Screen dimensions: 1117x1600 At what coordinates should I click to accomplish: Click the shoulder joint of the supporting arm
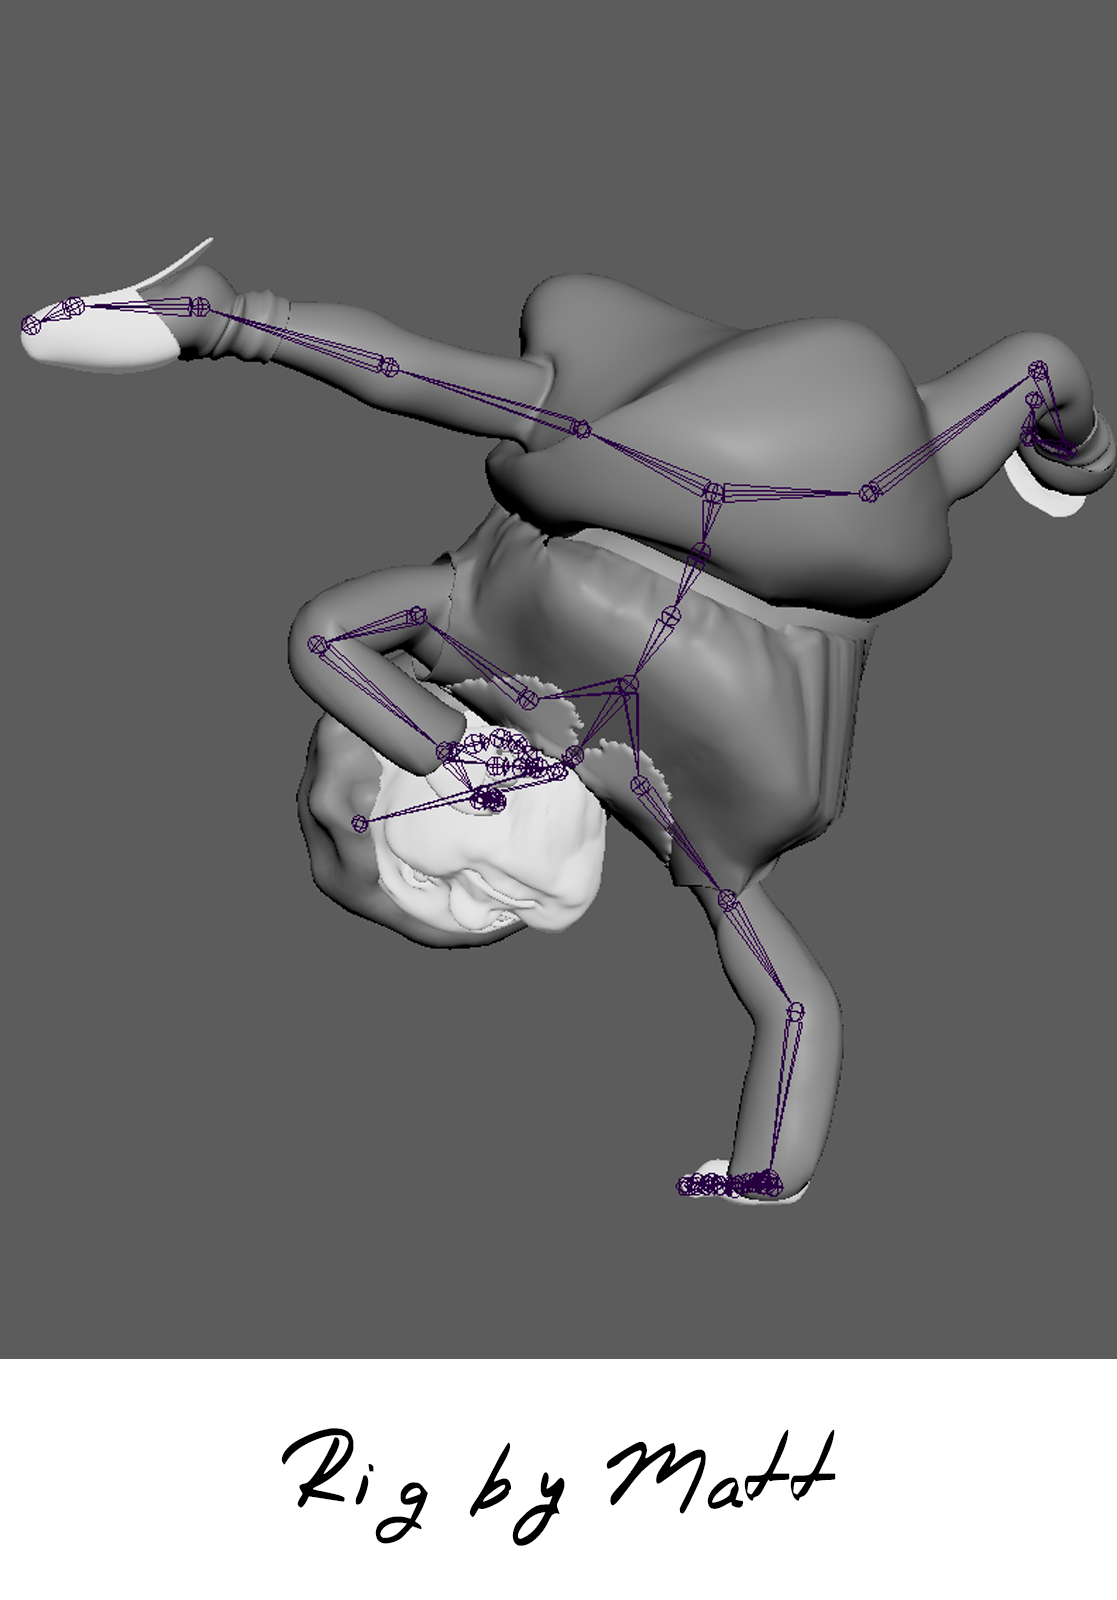click(x=727, y=899)
